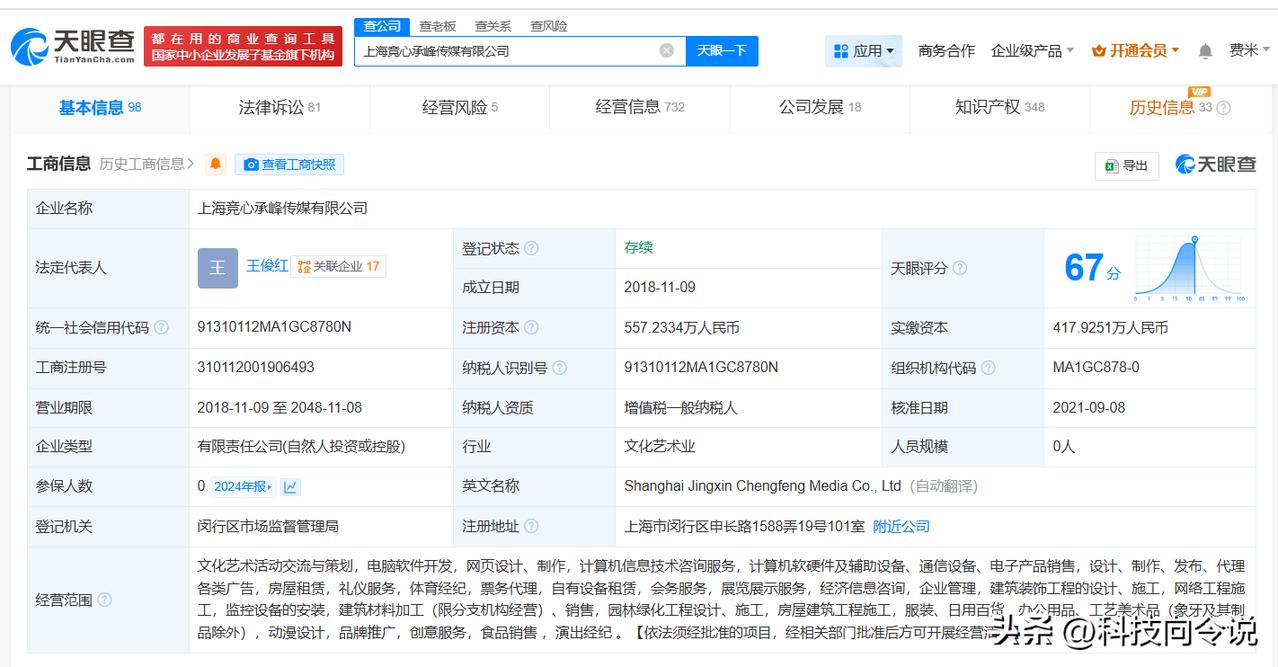Clear the search box text
This screenshot has width=1278, height=667.
point(666,51)
